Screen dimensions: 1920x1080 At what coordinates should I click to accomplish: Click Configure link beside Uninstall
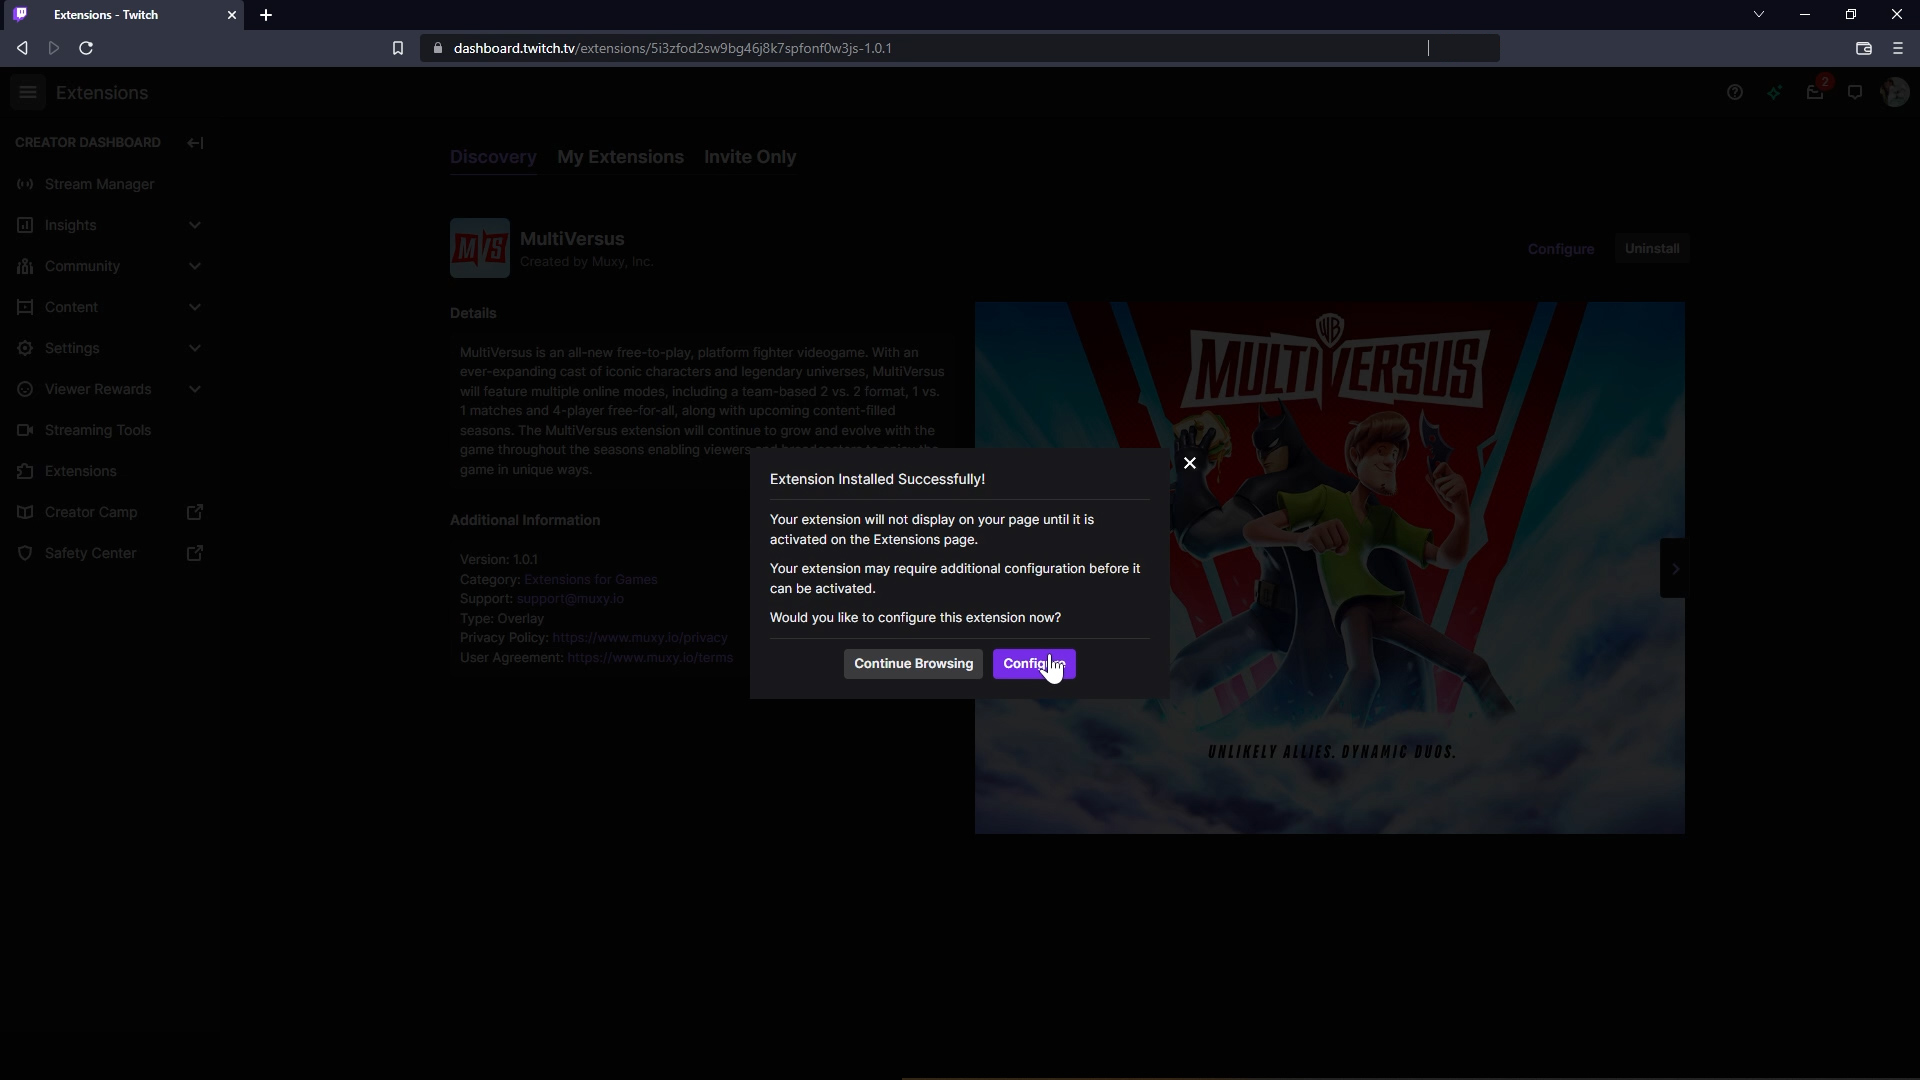coord(1561,249)
